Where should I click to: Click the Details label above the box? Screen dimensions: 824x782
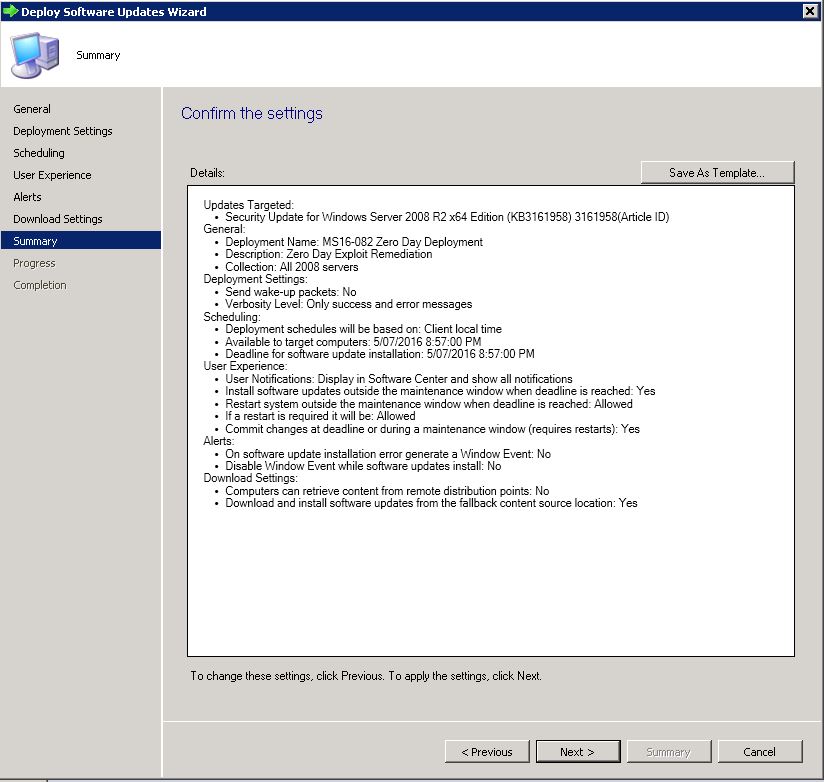(x=208, y=173)
